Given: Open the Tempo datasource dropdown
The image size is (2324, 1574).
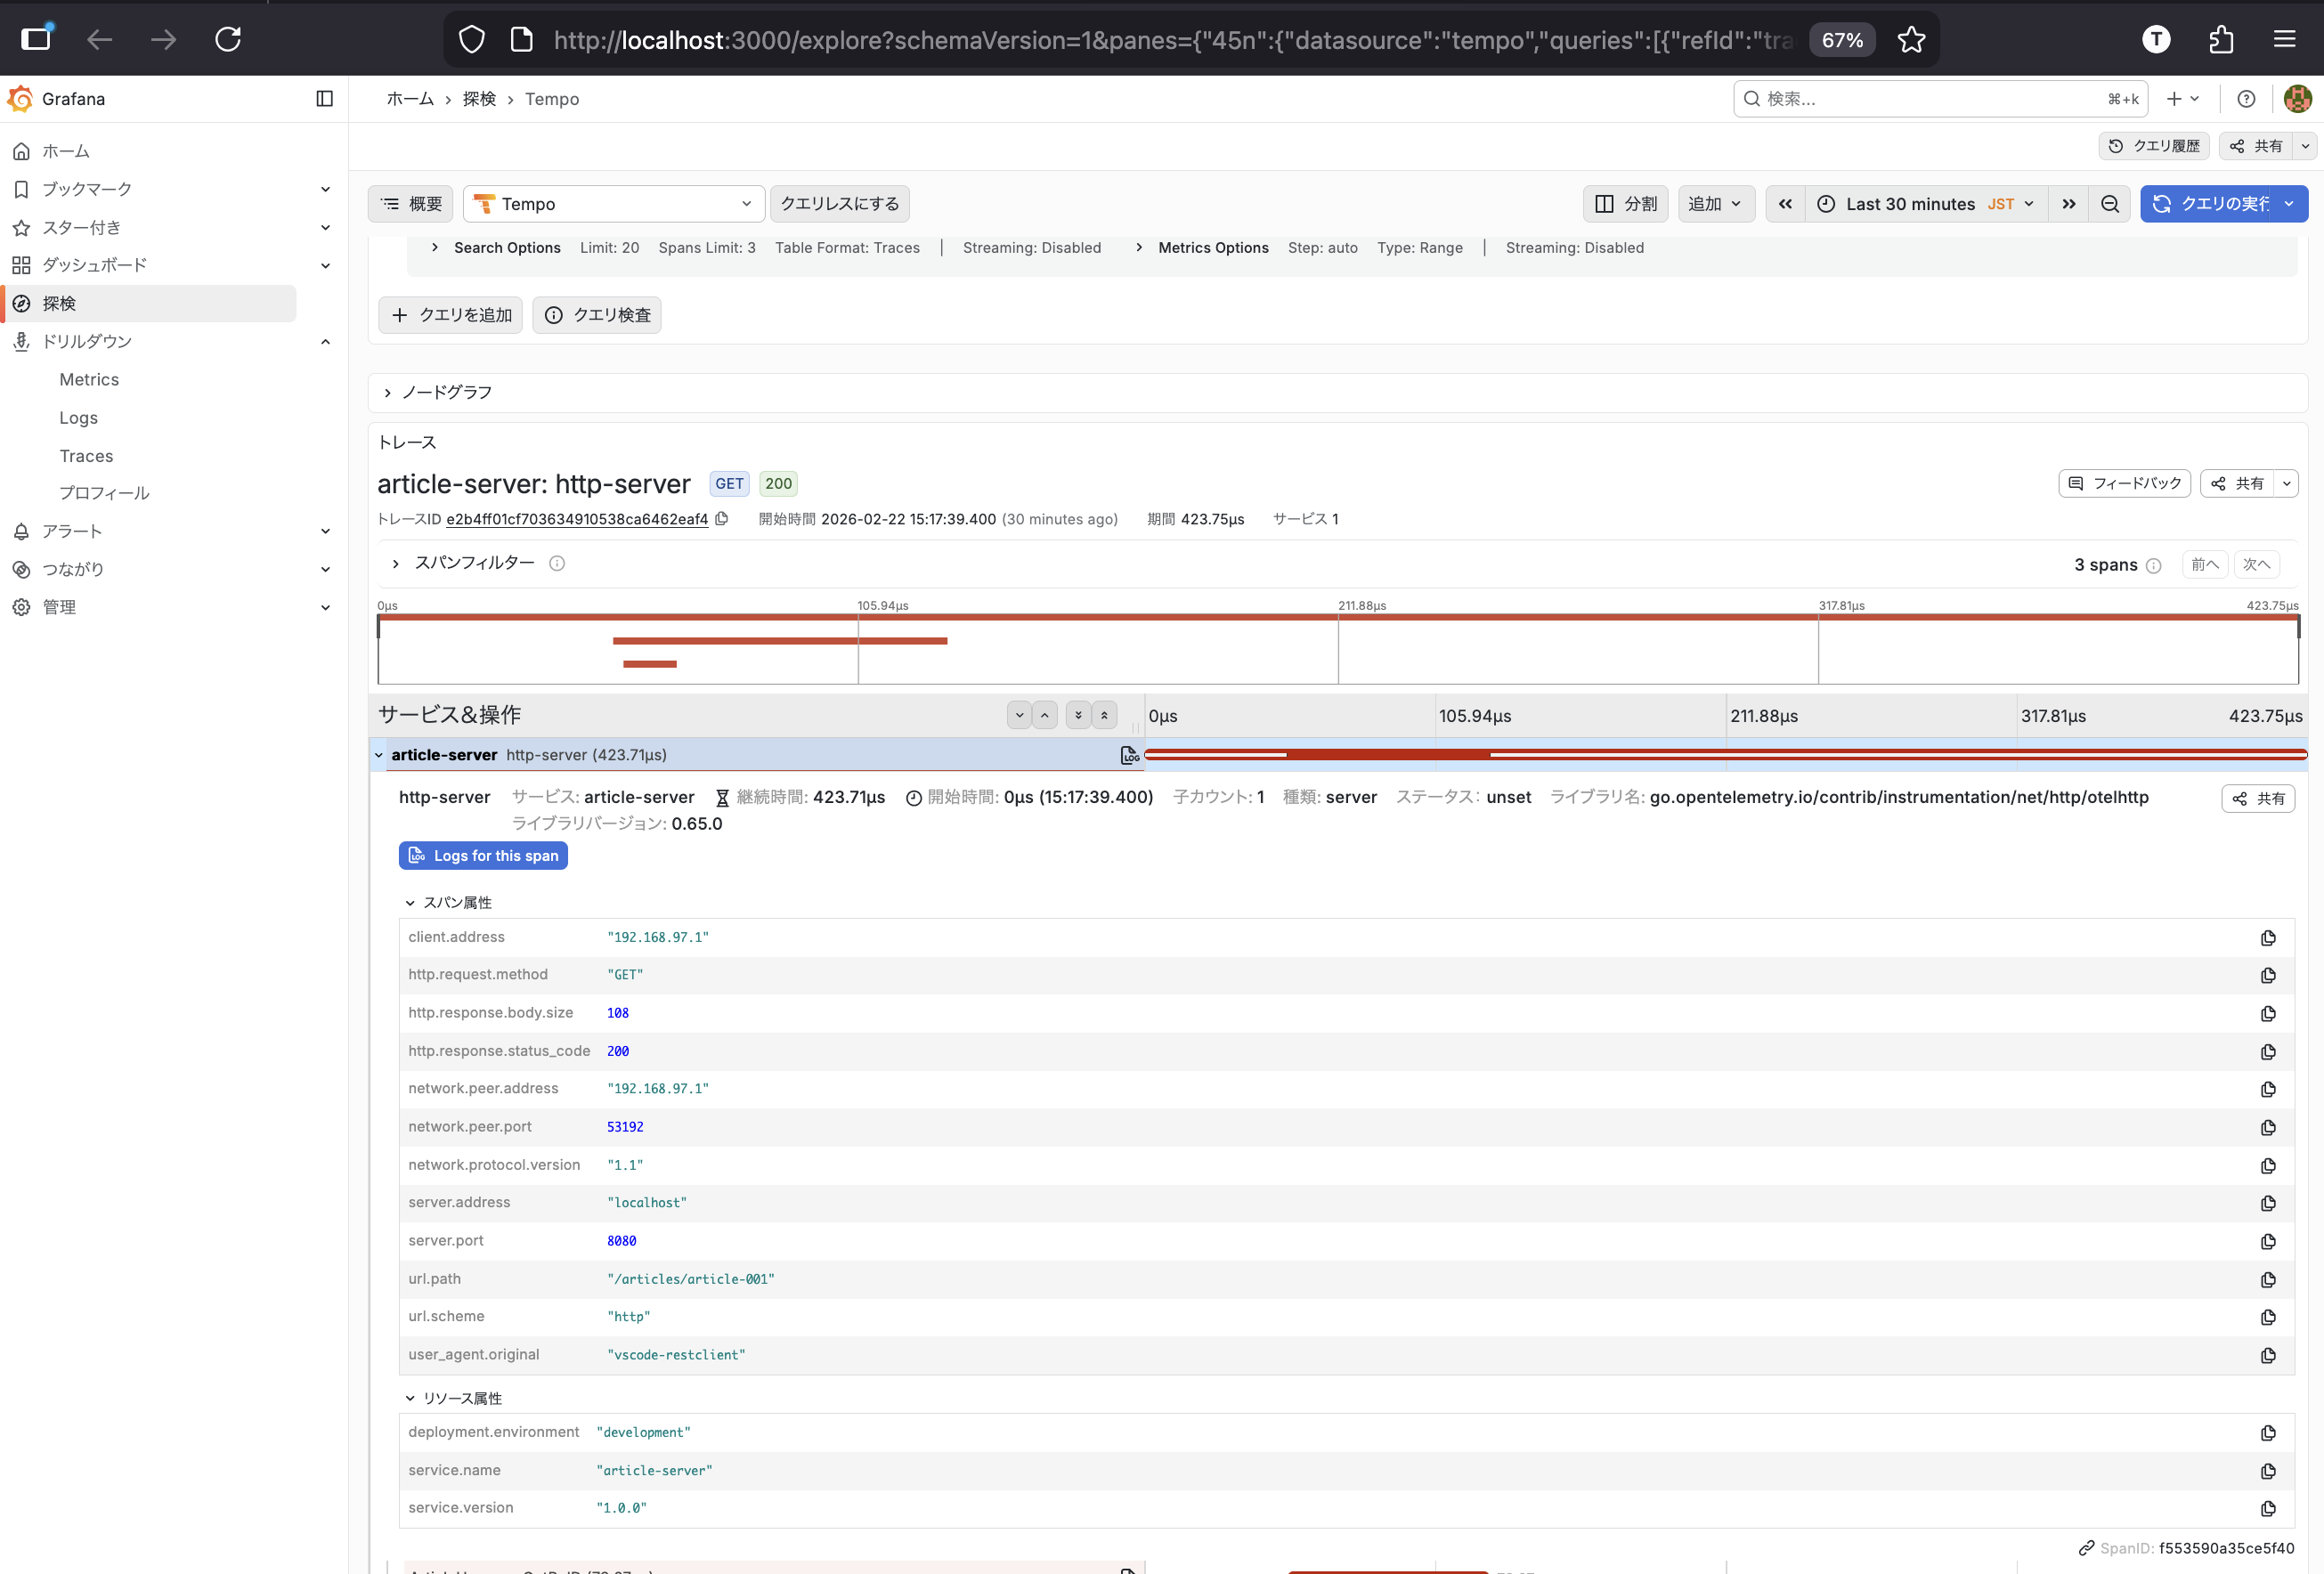Looking at the screenshot, I should click(614, 204).
